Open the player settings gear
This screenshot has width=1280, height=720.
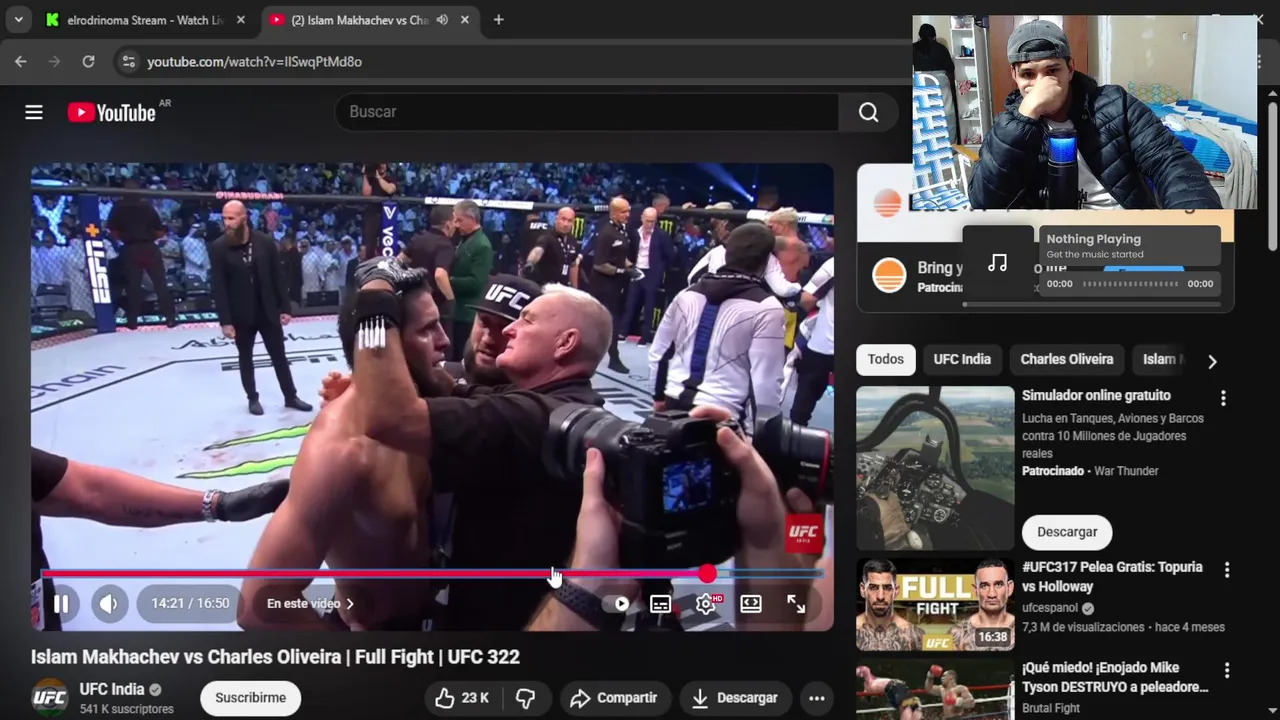pos(706,604)
